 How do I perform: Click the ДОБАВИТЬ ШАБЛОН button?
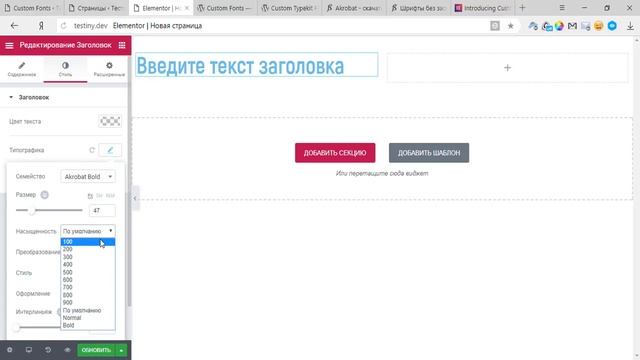(x=429, y=153)
